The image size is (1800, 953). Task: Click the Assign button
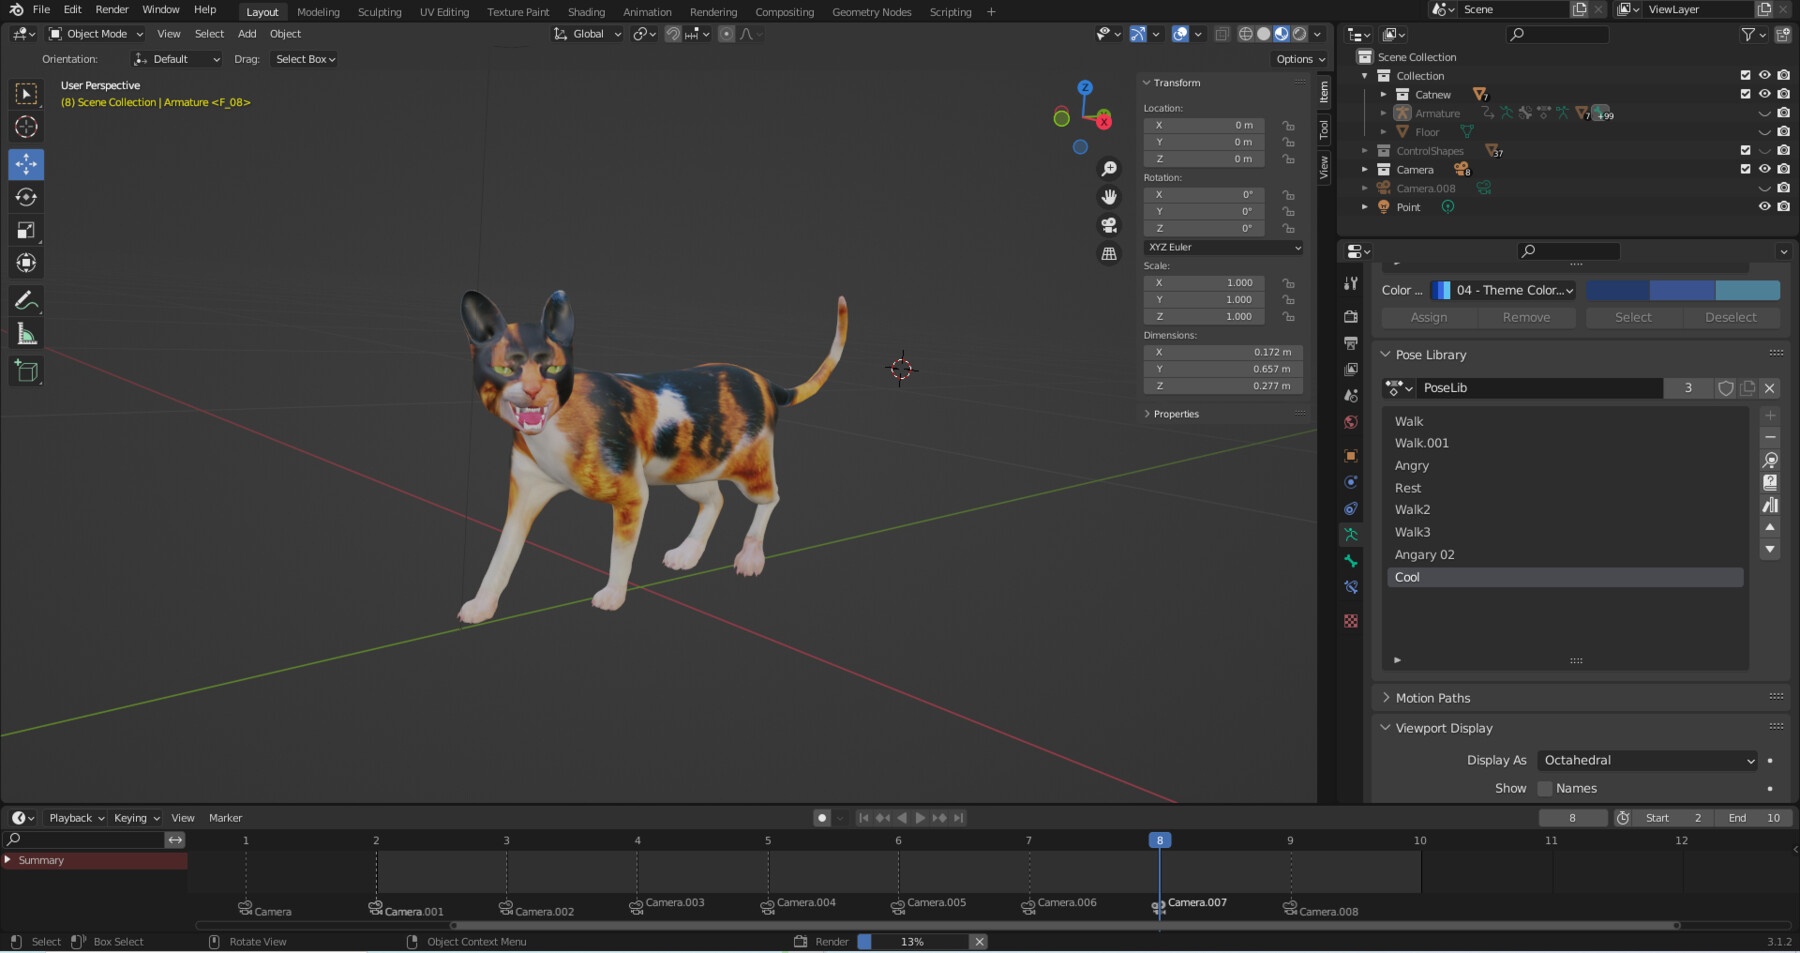1428,317
